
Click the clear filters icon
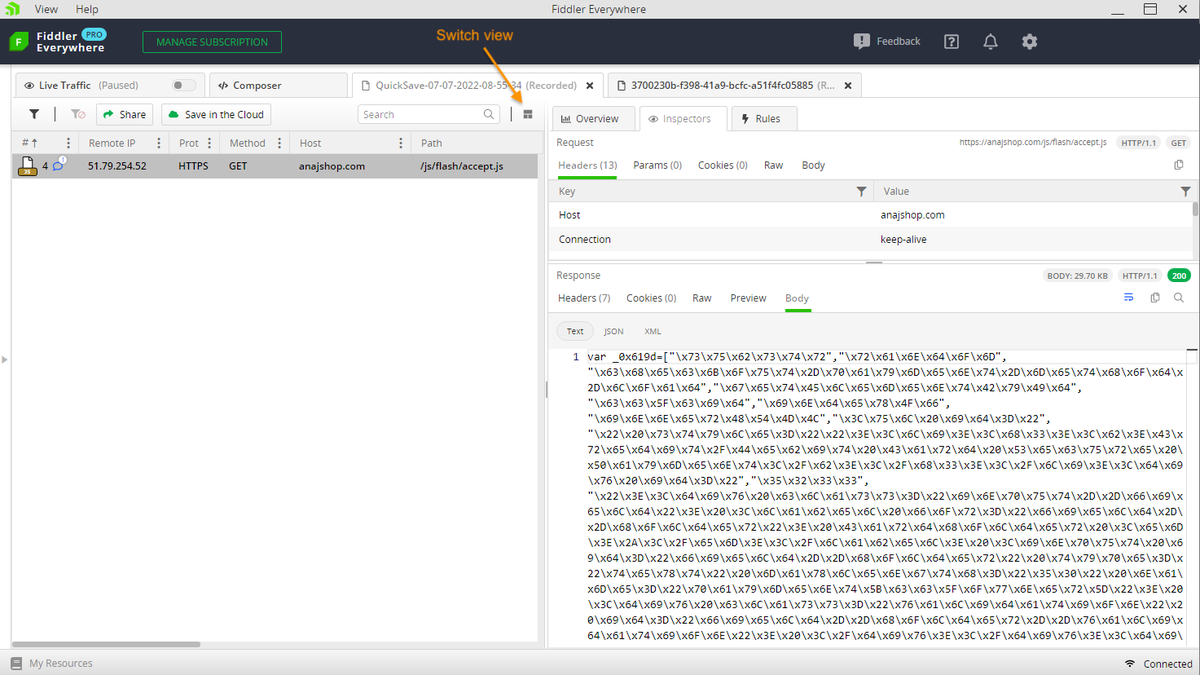78,114
